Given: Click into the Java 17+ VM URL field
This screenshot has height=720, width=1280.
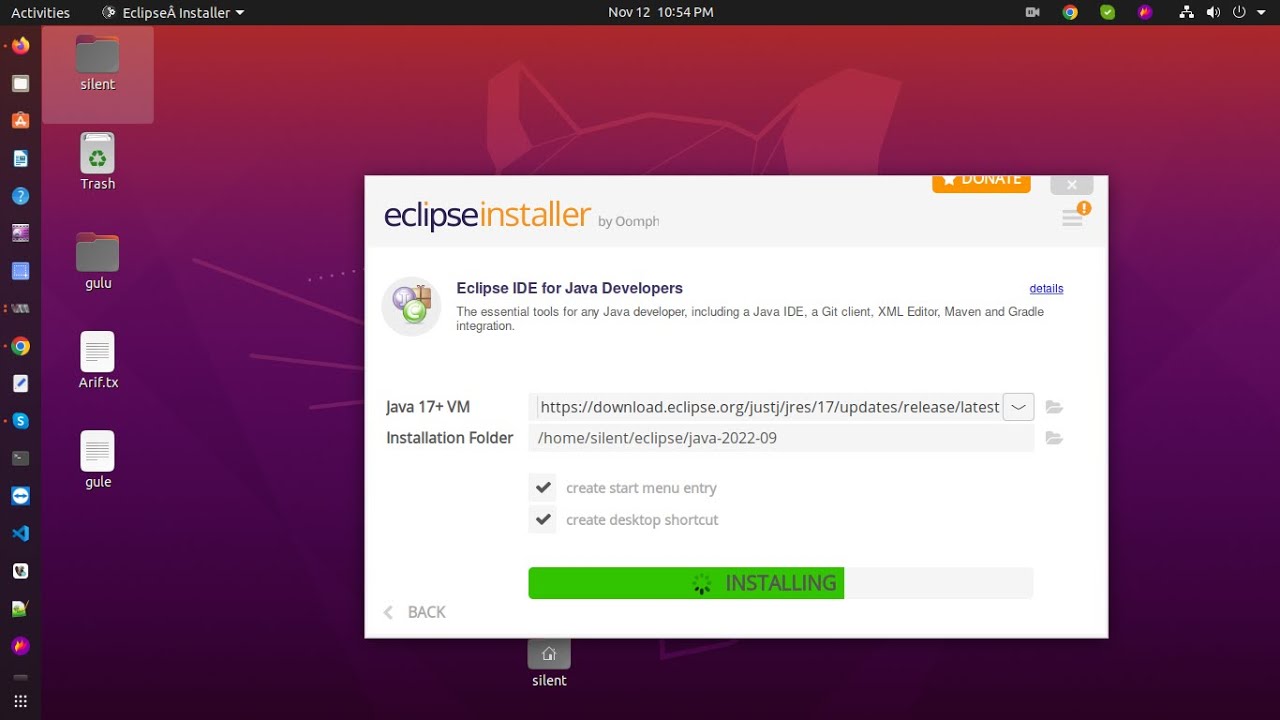Looking at the screenshot, I should (766, 407).
